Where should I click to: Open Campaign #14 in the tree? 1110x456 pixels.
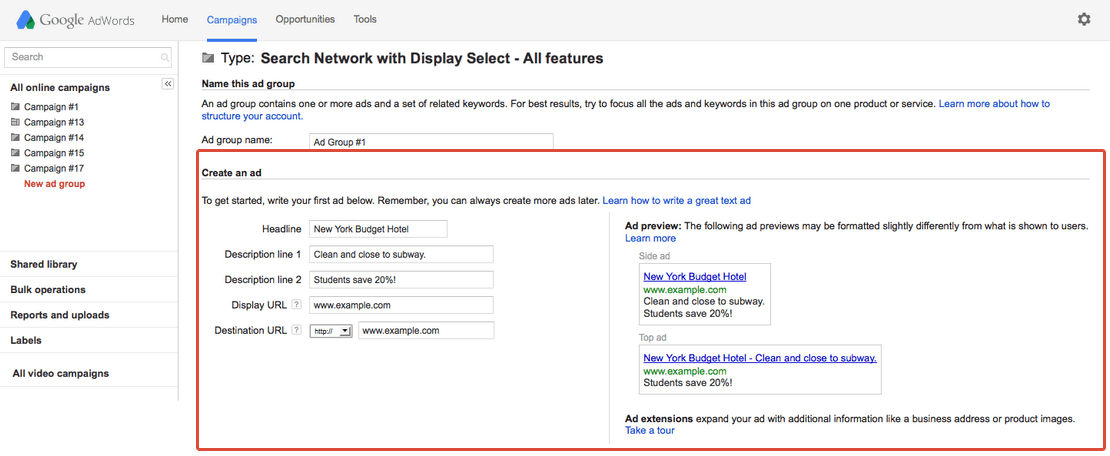(x=54, y=138)
